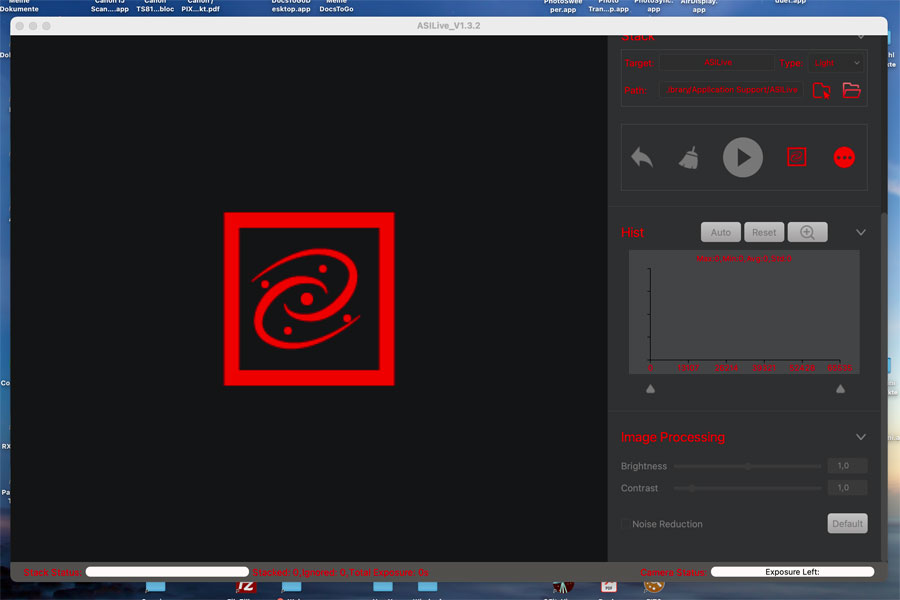Click the Contrast value field
The image size is (900, 600).
coord(847,487)
